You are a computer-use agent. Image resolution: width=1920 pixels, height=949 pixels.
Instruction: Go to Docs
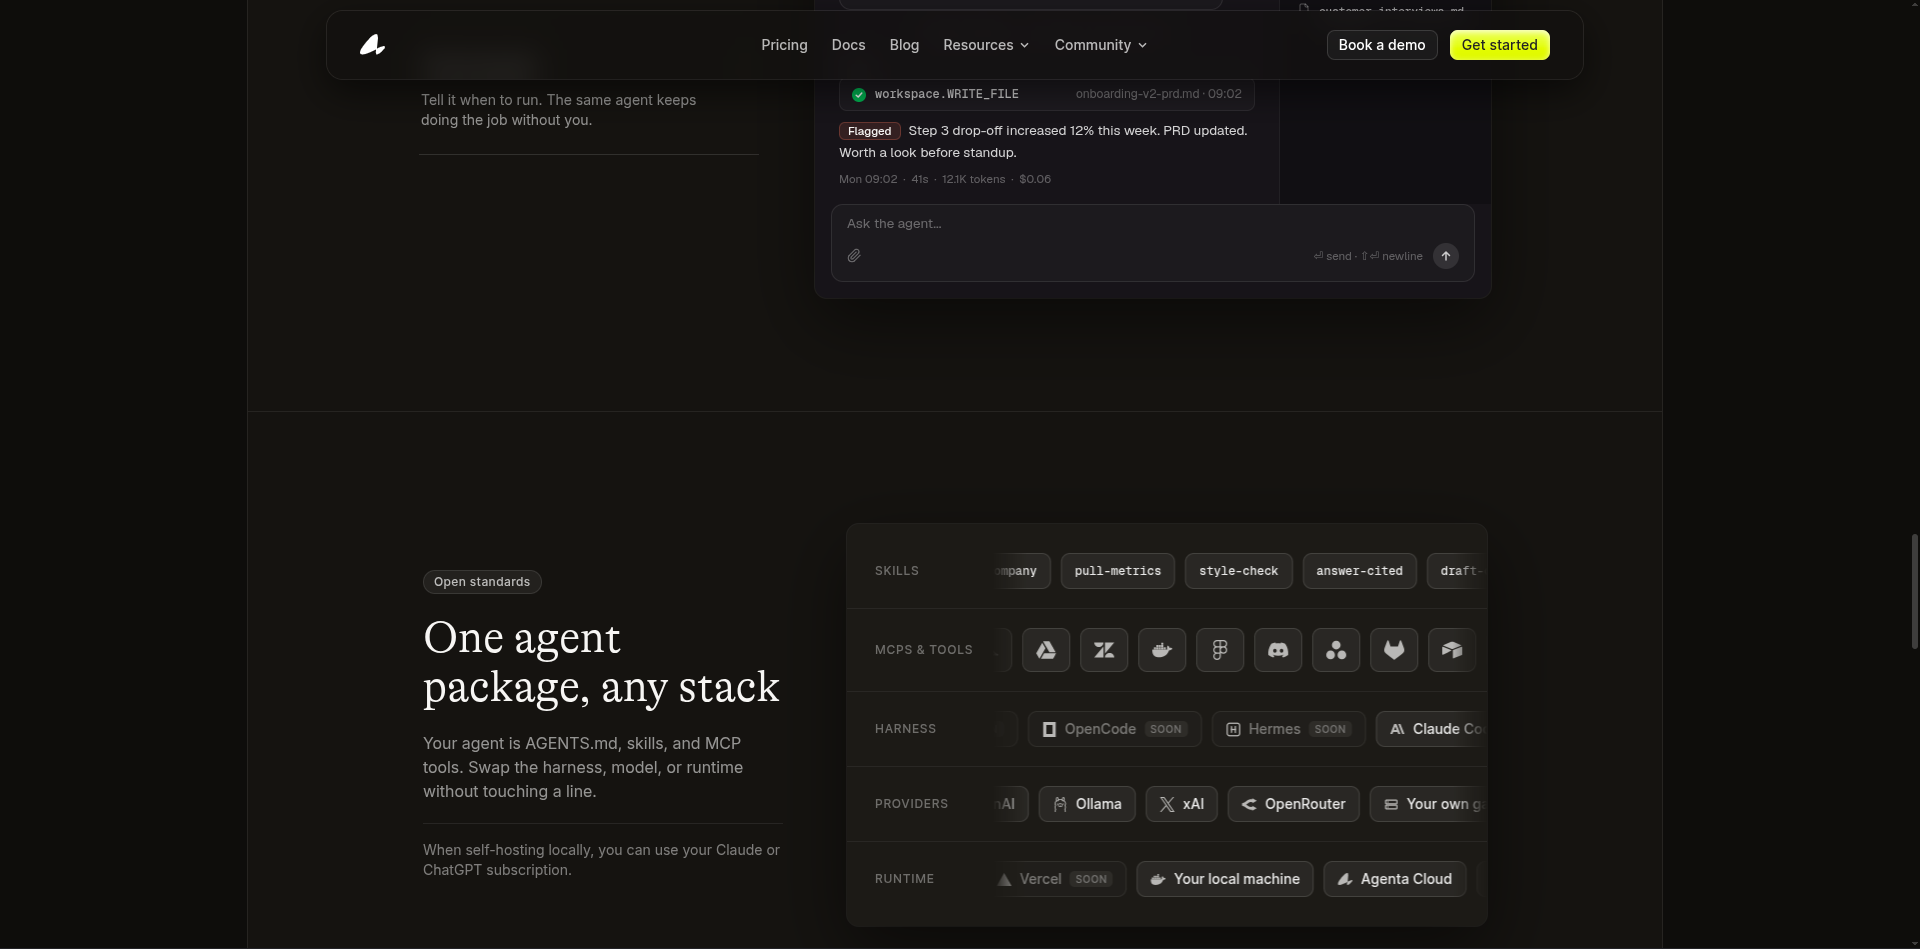(848, 45)
